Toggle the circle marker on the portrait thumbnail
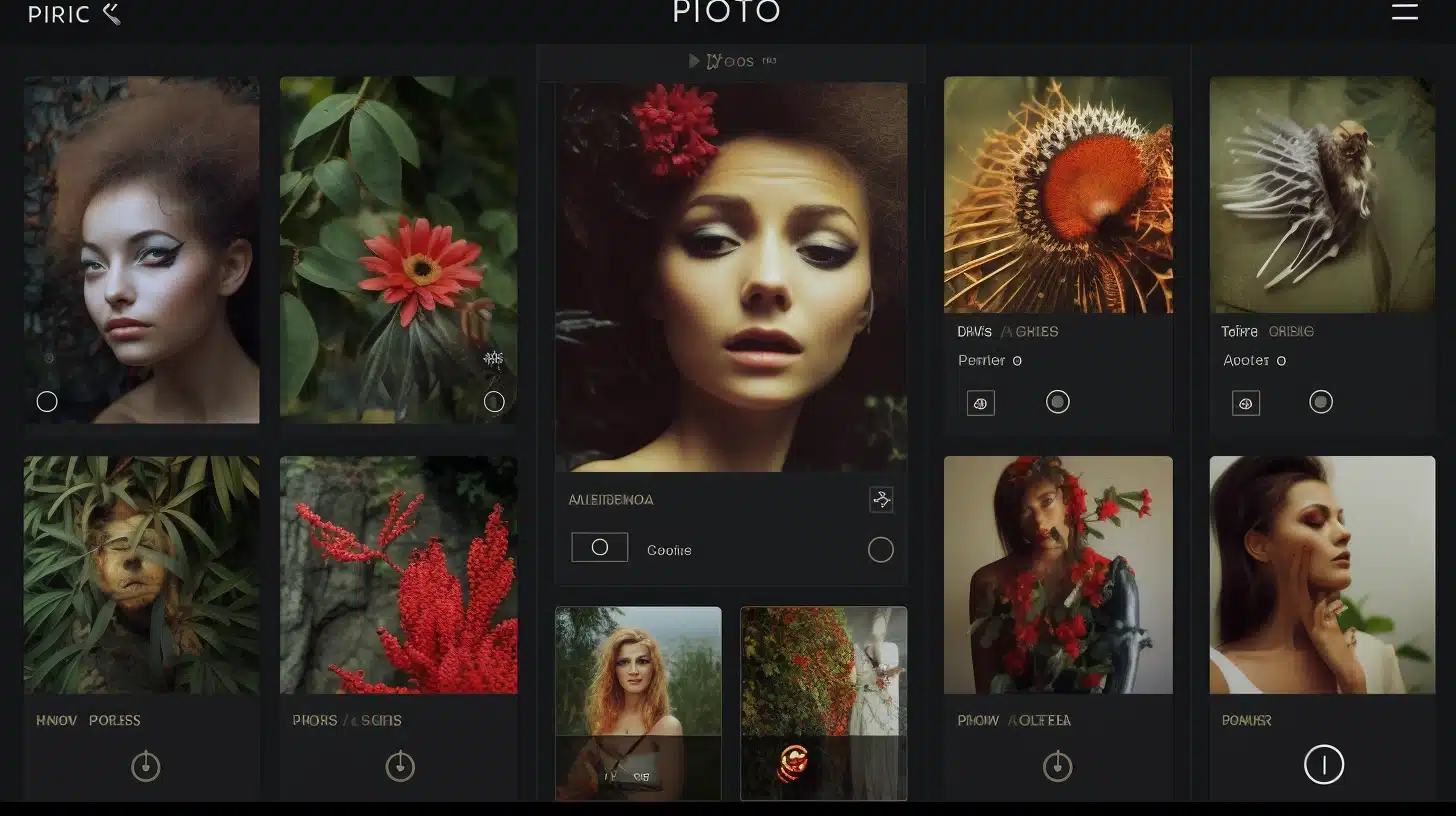Viewport: 1456px width, 816px height. (46, 401)
